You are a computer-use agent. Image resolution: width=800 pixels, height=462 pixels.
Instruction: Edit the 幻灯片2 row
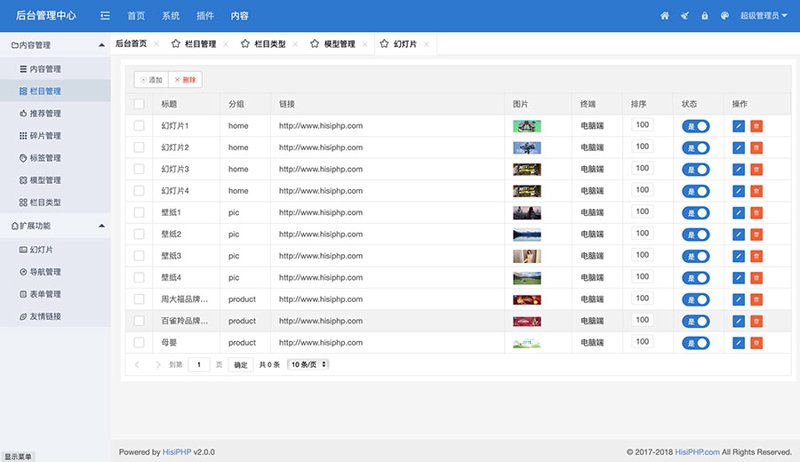click(738, 148)
